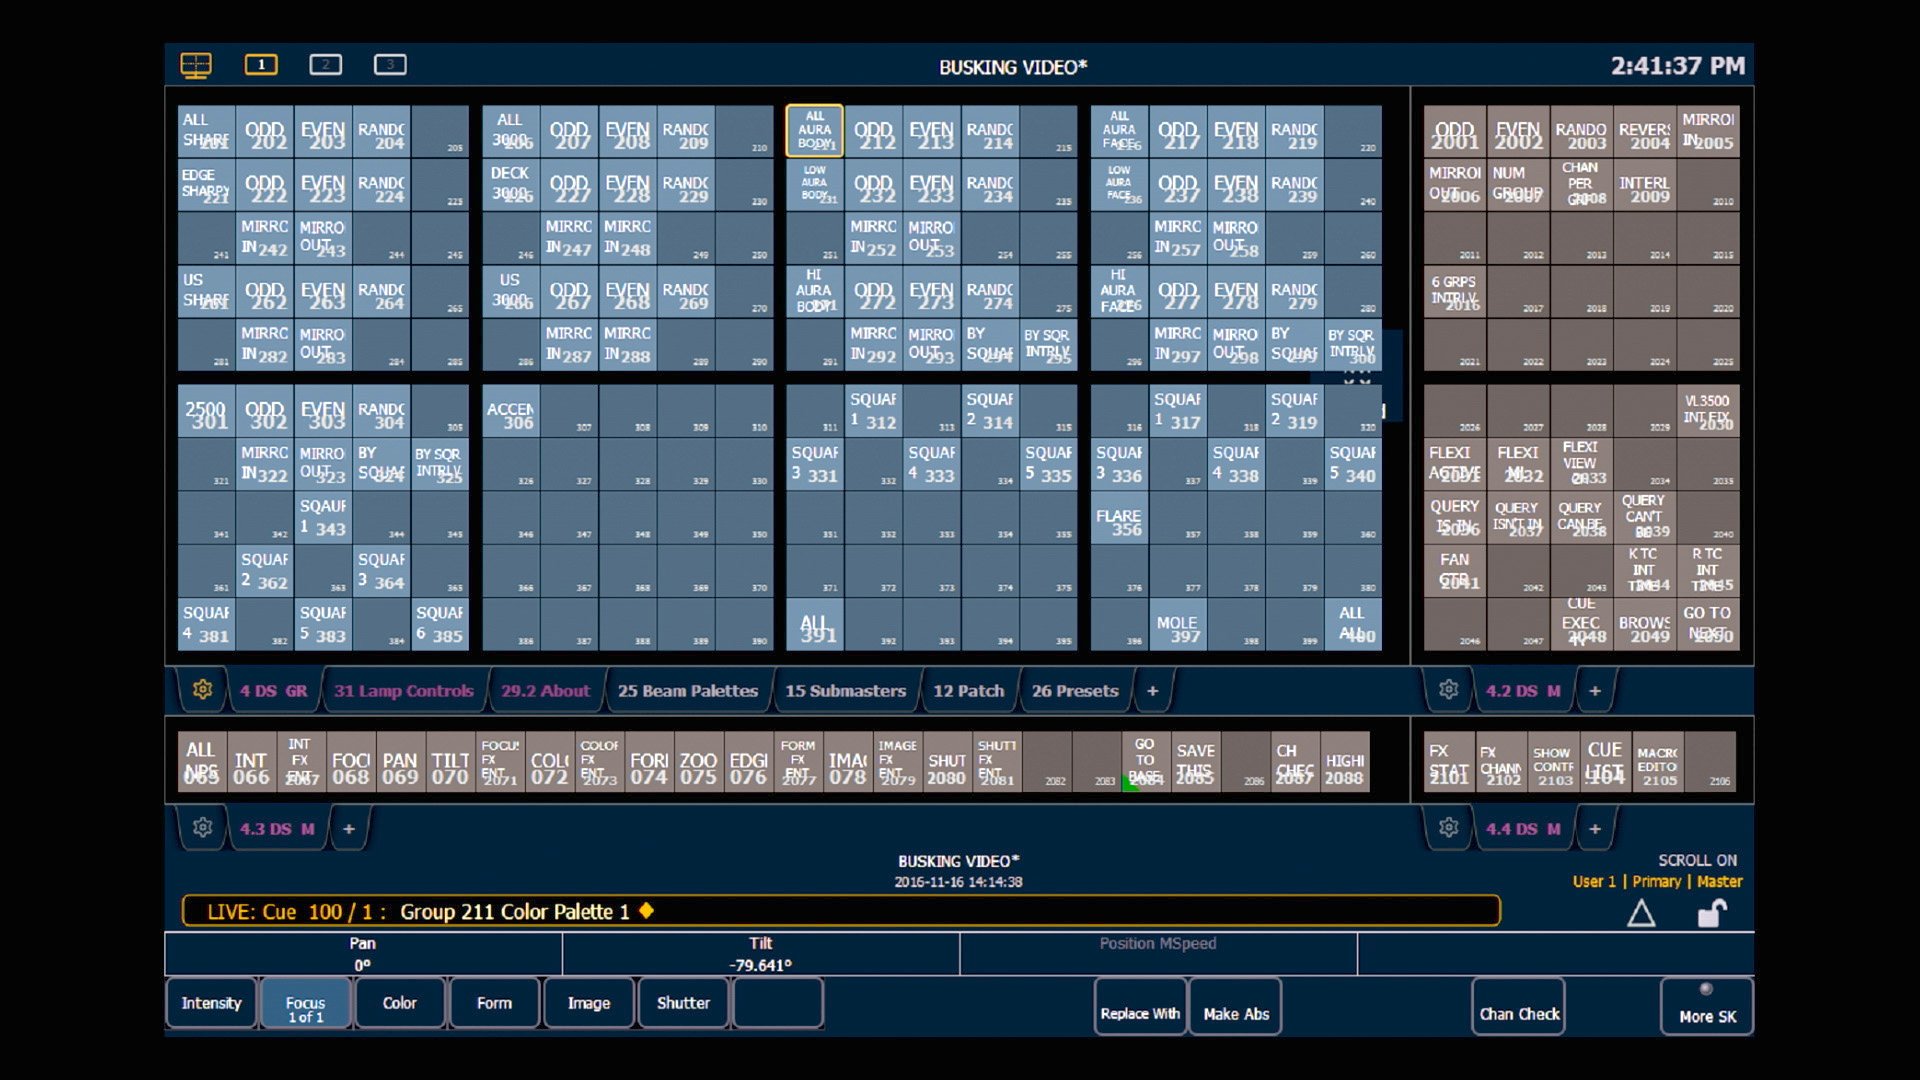This screenshot has height=1080, width=1920.
Task: Run macro tile GO TO NEXT 2050
Action: 1708,625
